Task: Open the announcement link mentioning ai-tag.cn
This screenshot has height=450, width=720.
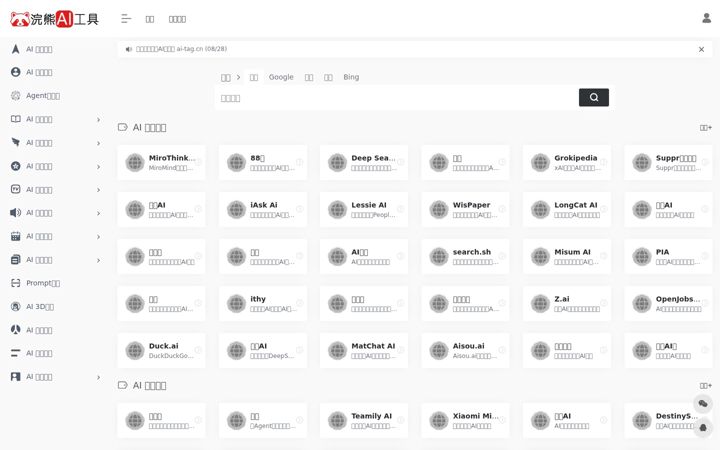Action: point(181,49)
